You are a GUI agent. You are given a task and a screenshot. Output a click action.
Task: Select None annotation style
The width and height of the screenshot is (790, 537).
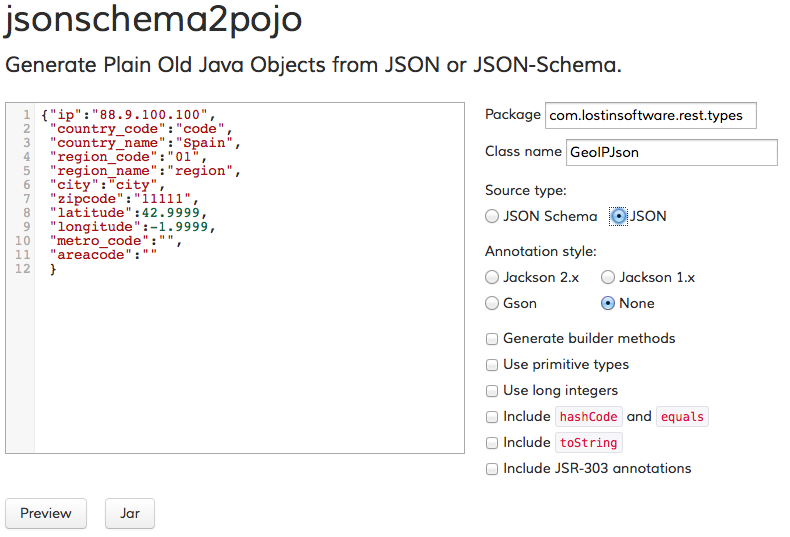coord(608,303)
